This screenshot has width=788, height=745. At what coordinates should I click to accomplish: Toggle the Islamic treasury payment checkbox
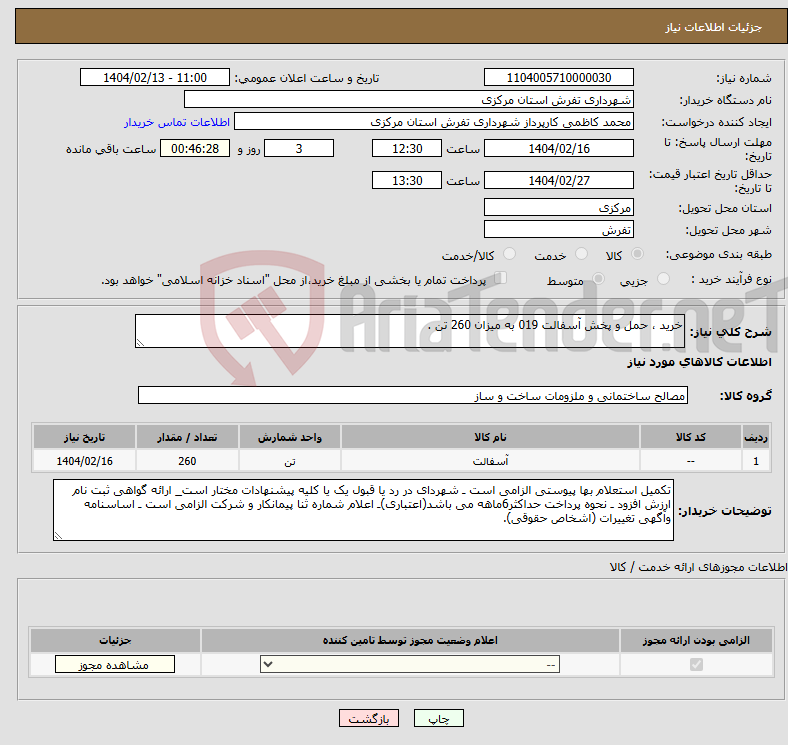(501, 278)
